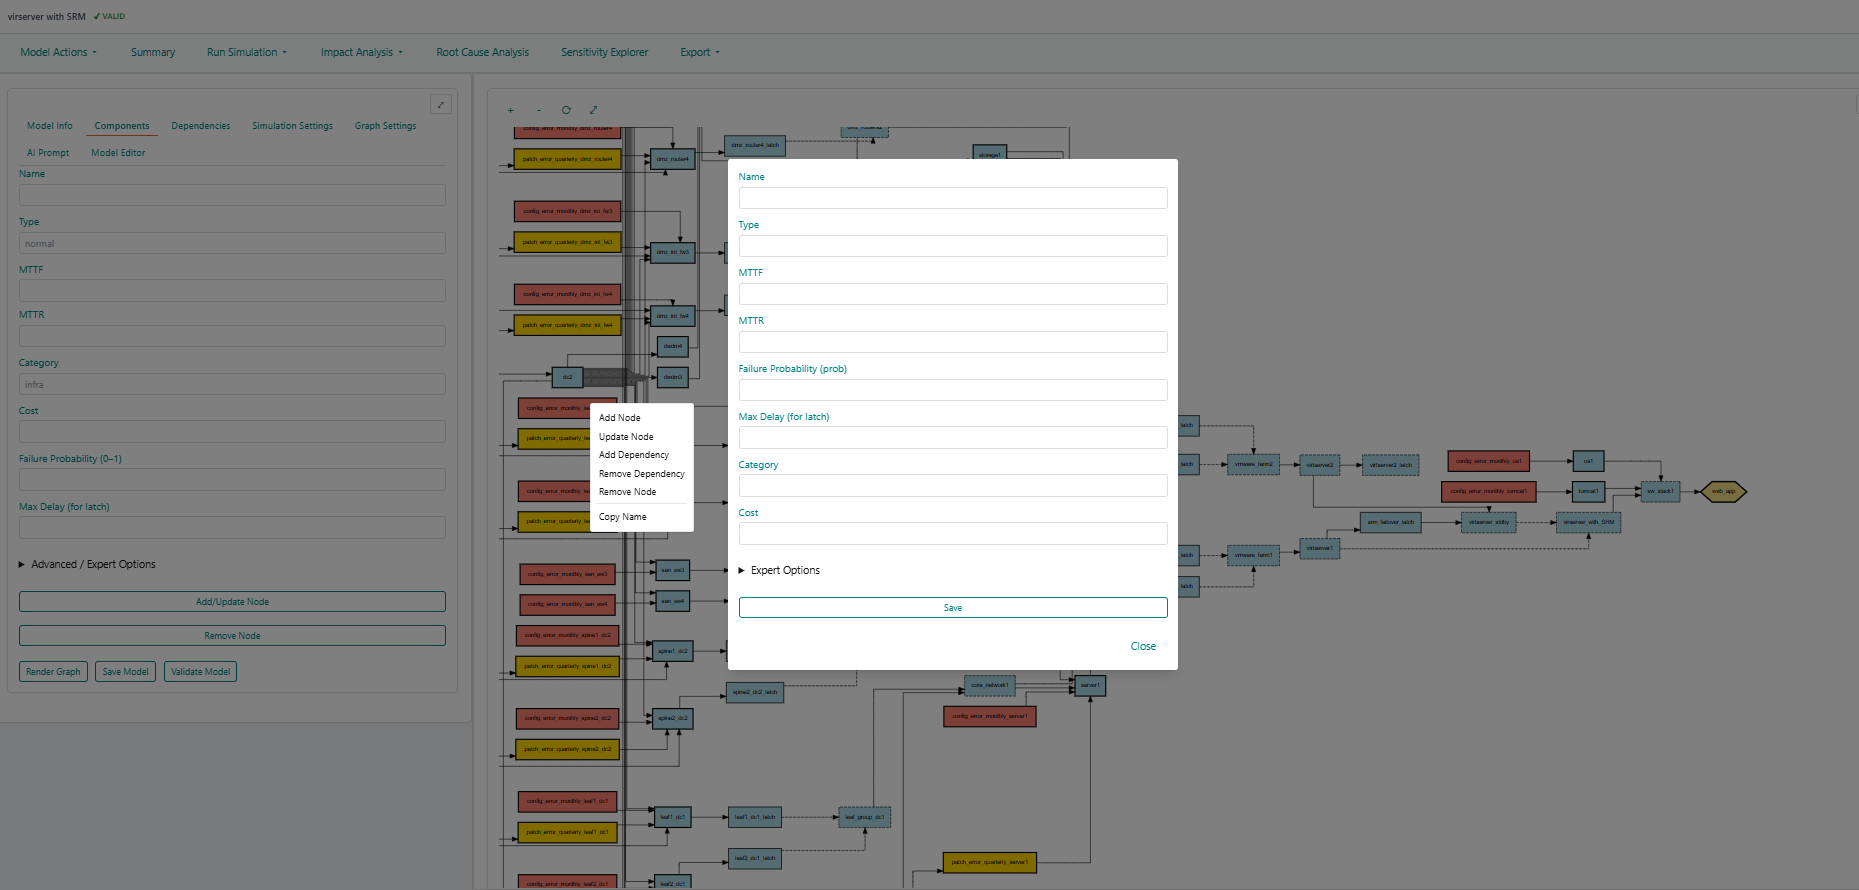Choose Update Node from context menu

click(x=626, y=437)
